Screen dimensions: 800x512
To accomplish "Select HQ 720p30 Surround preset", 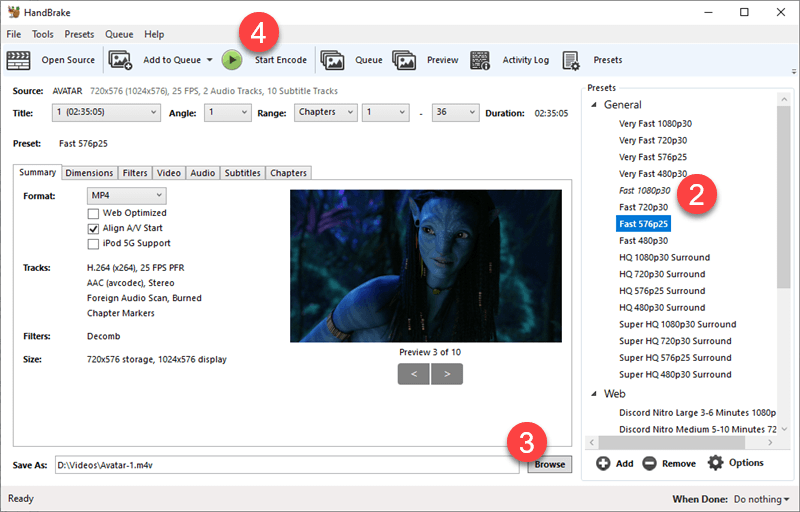I will click(662, 274).
